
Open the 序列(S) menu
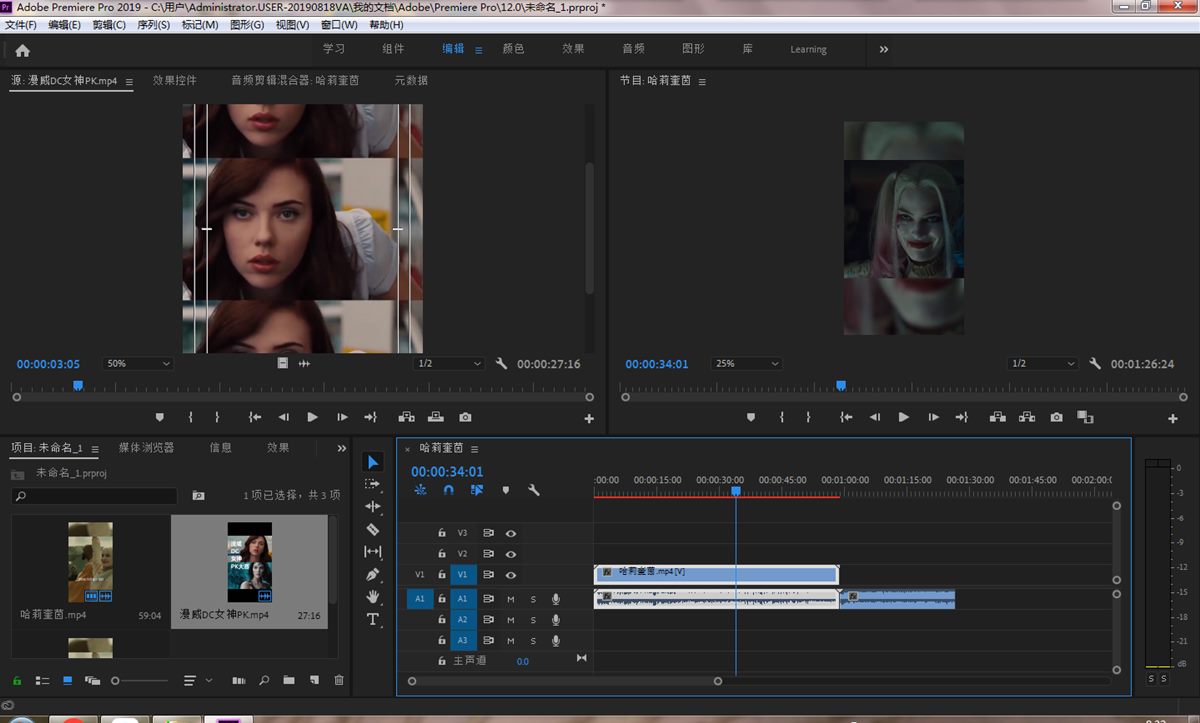(x=153, y=24)
